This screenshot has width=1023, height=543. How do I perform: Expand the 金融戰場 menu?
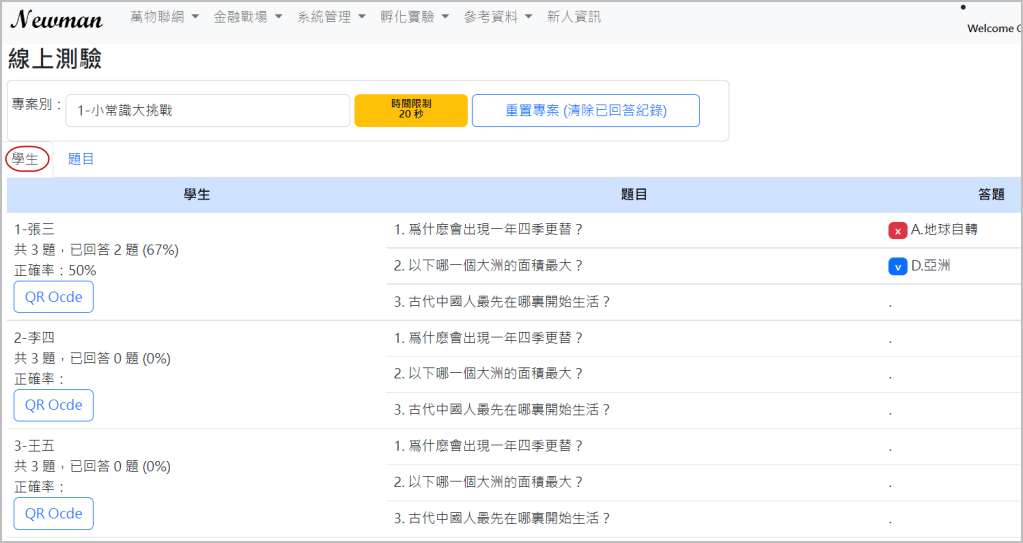pos(248,17)
